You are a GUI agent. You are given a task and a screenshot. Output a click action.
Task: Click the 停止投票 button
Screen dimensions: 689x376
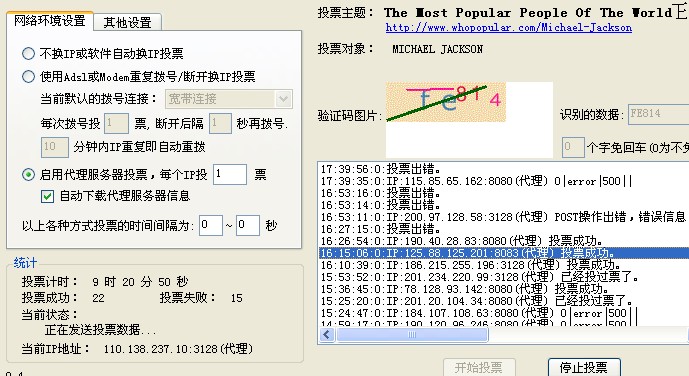point(584,367)
